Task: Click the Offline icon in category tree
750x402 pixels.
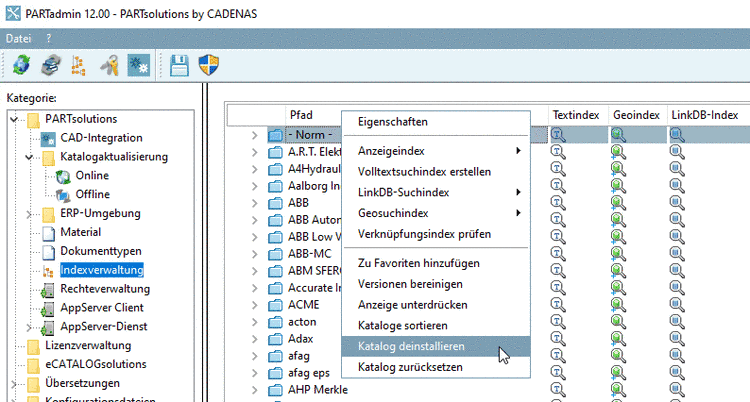Action: point(63,195)
